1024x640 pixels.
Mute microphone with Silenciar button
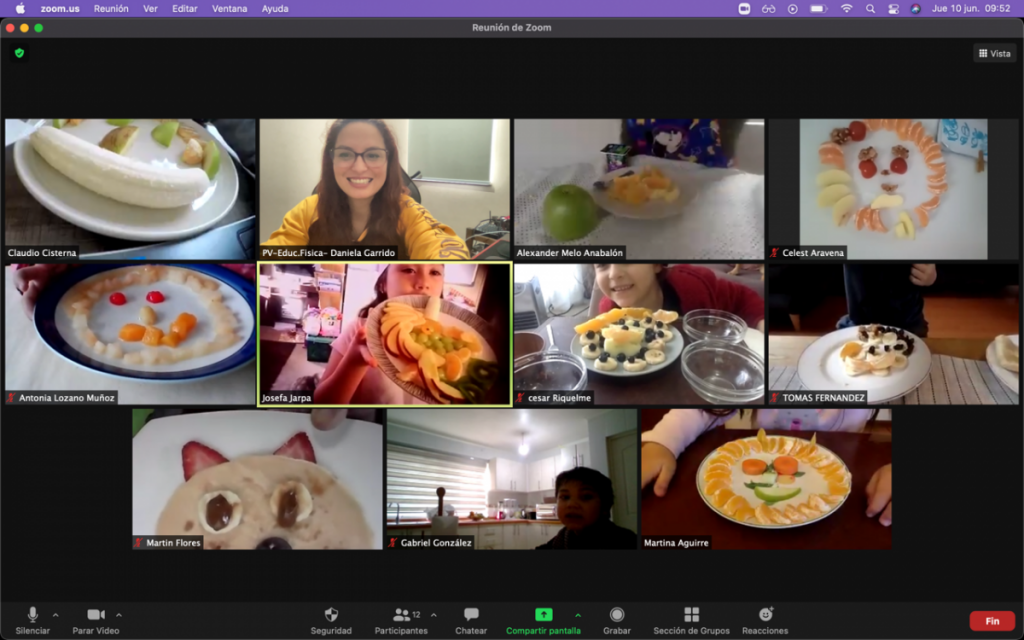click(33, 615)
